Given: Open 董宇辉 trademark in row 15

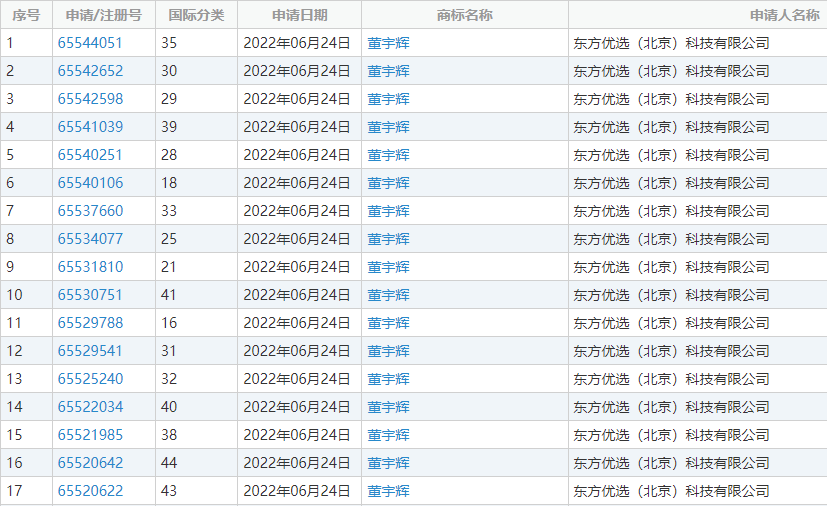Looking at the screenshot, I should [389, 434].
